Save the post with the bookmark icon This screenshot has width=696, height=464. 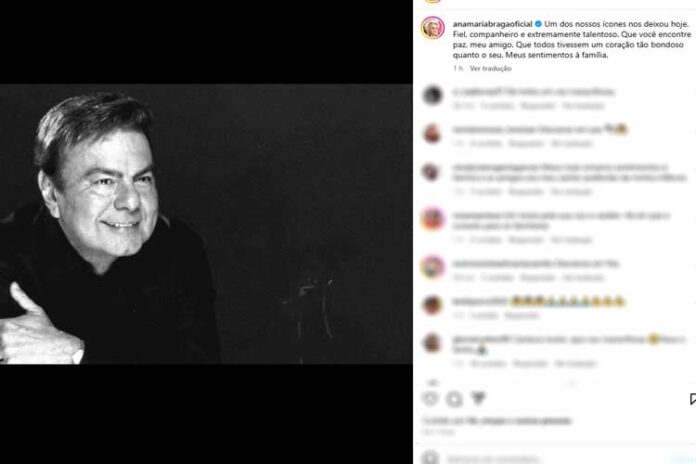point(692,398)
